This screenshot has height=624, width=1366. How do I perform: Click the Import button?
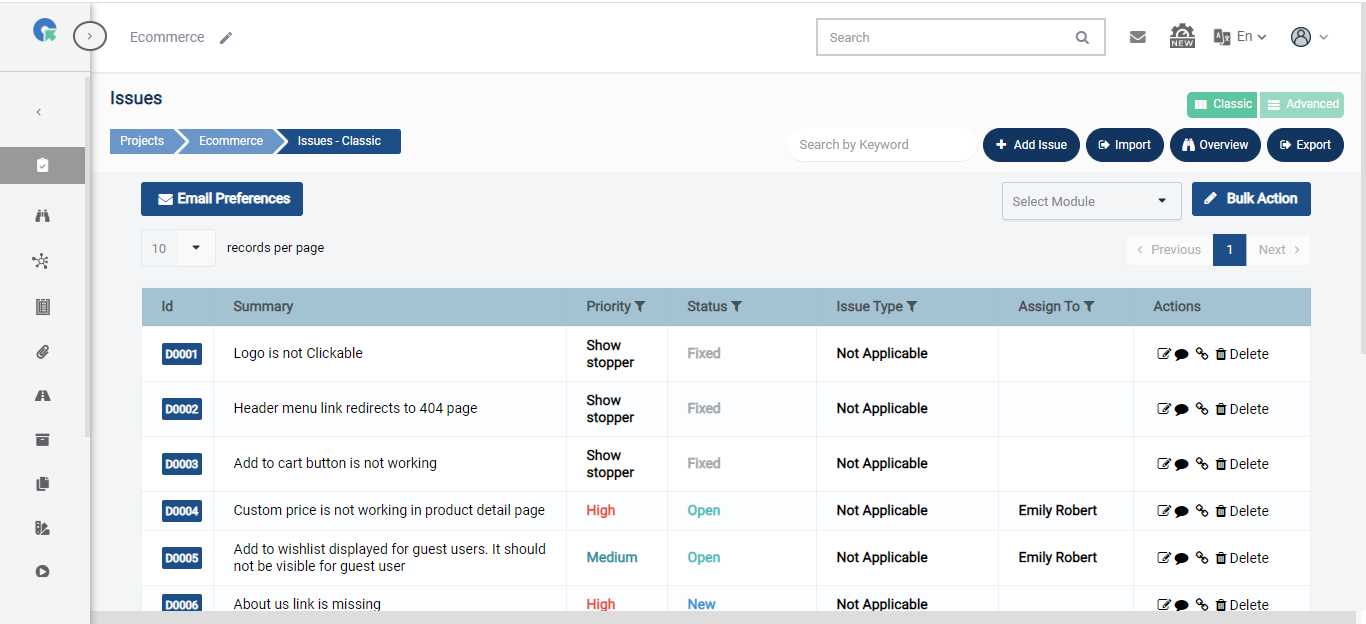tap(1125, 145)
